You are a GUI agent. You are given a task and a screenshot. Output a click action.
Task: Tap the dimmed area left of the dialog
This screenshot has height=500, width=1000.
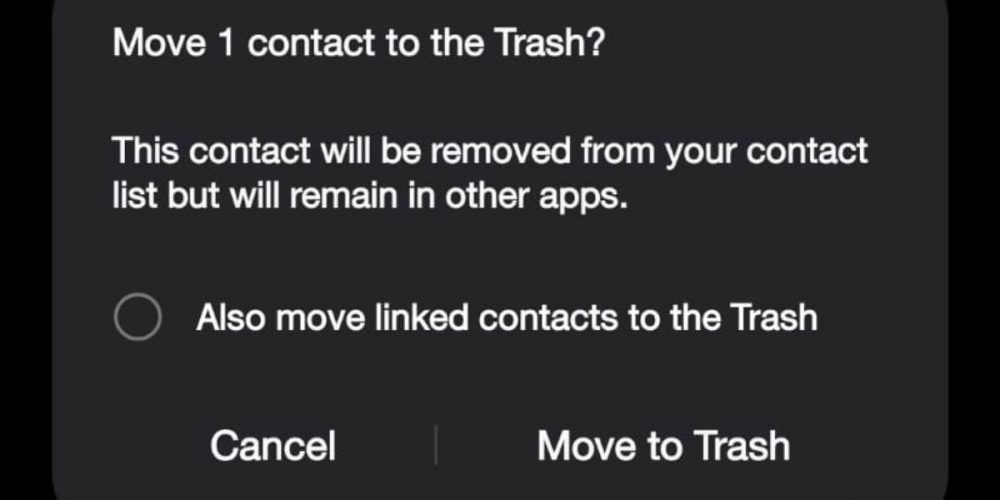tap(24, 250)
